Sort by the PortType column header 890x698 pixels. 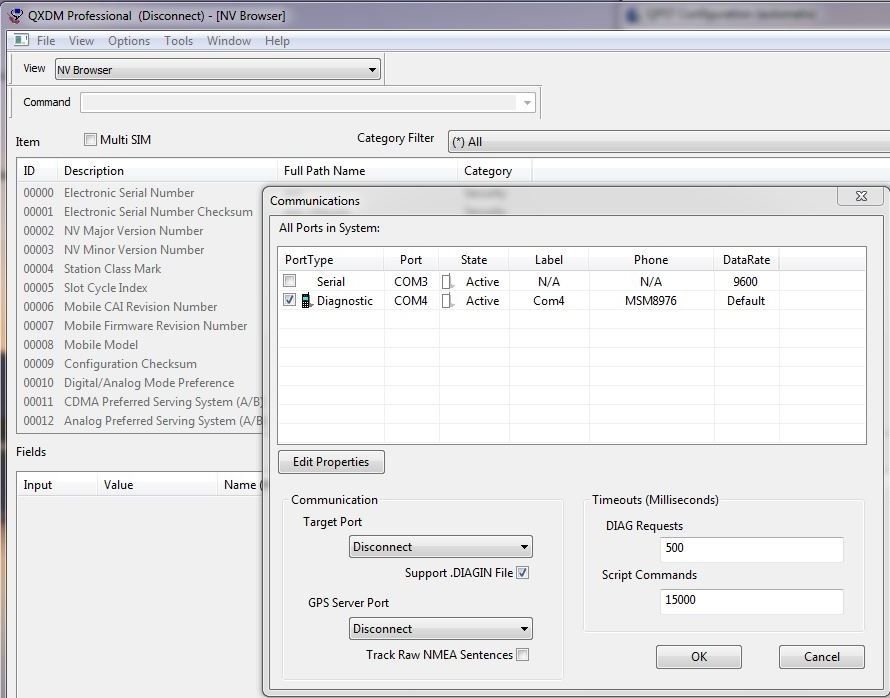330,260
